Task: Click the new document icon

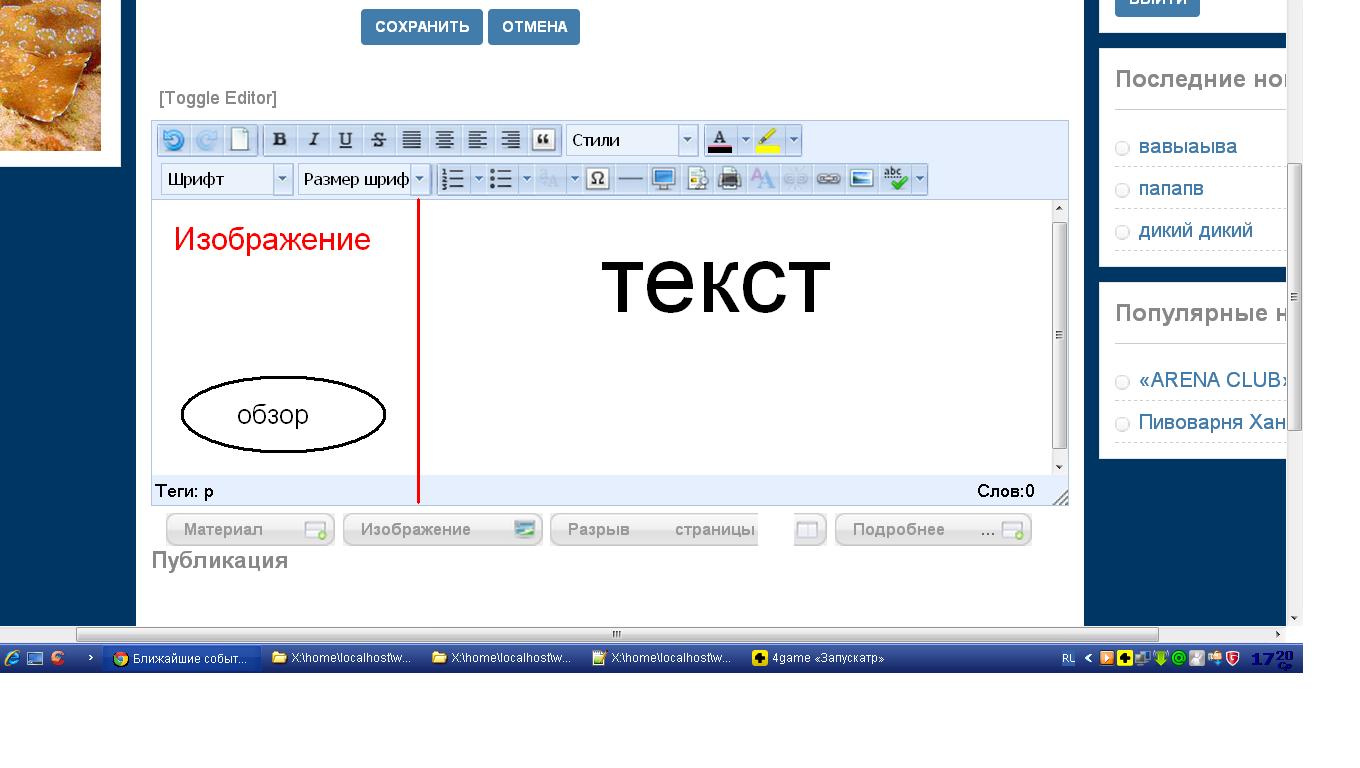Action: point(240,140)
